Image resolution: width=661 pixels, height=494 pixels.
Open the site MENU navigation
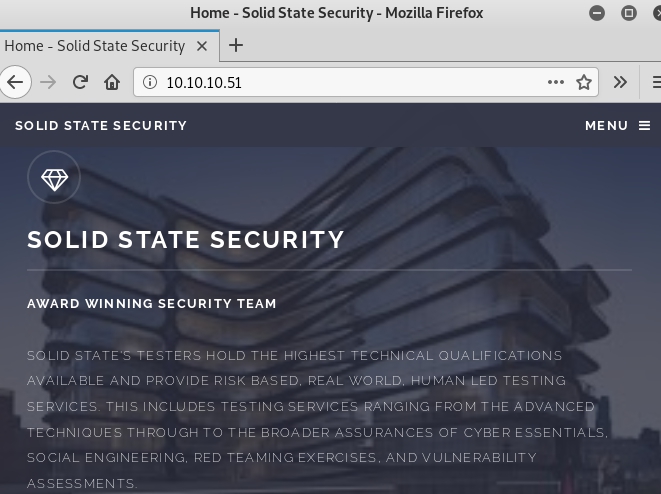tap(618, 126)
